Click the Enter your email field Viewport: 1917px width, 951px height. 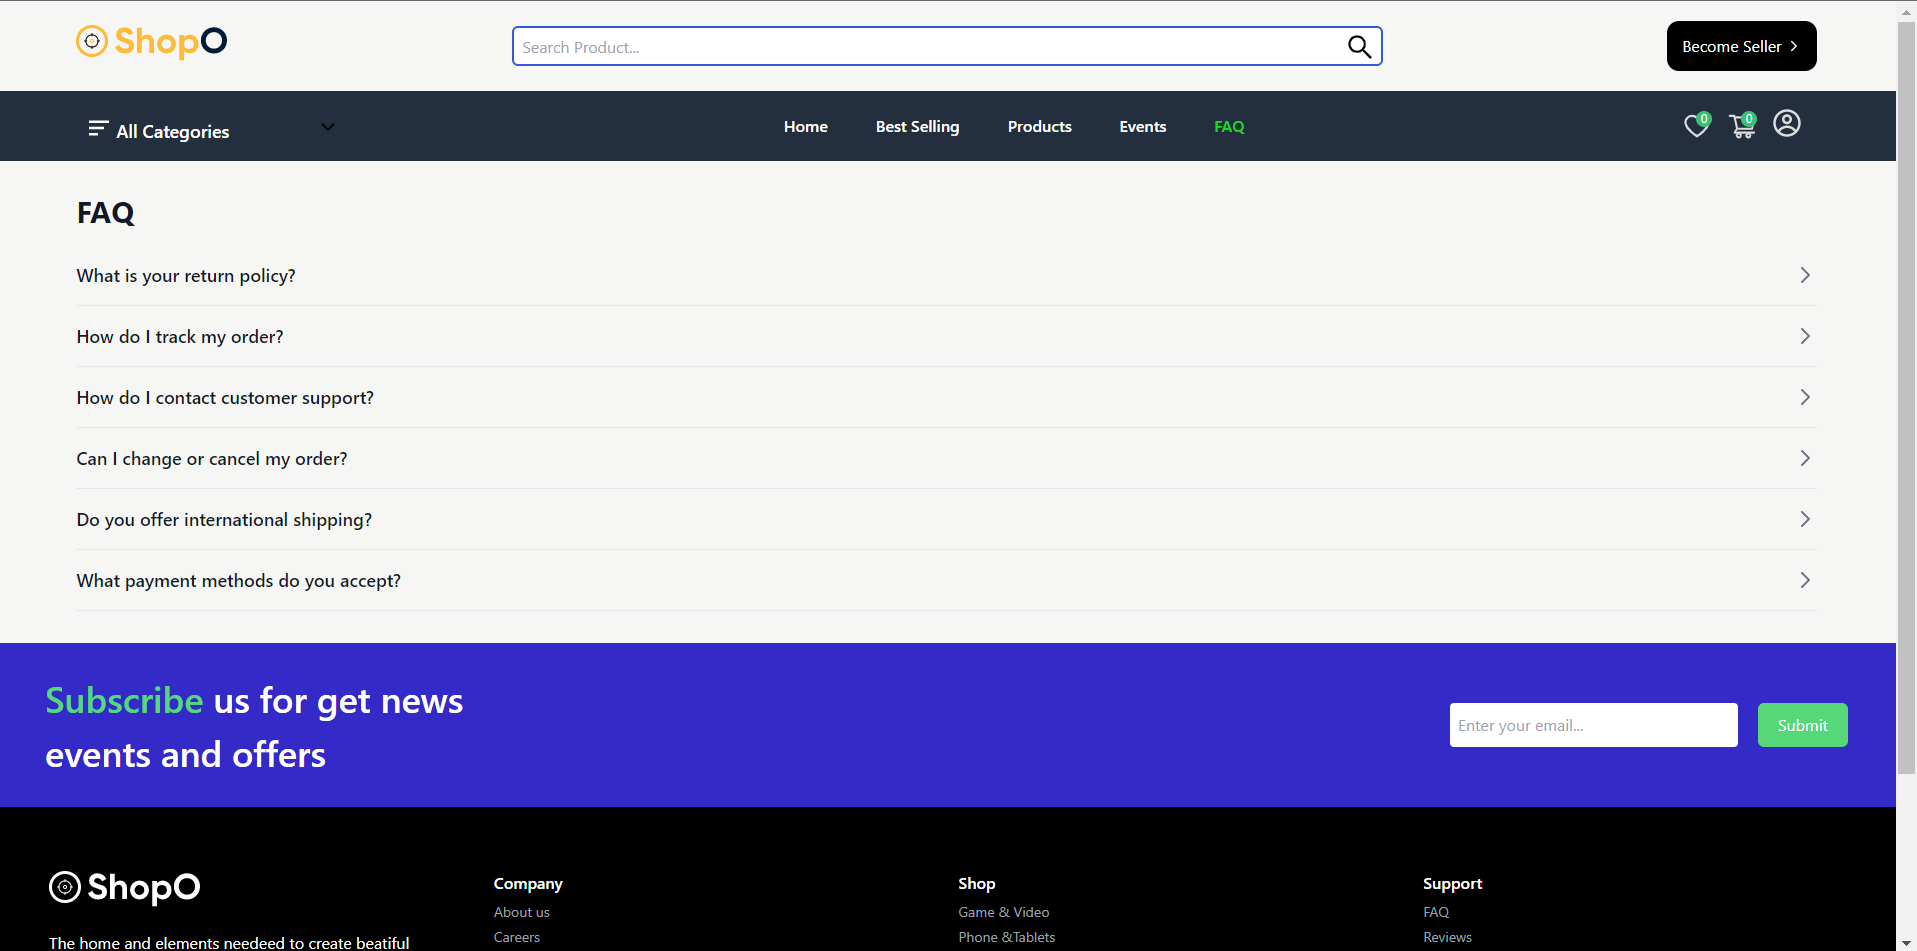[x=1592, y=724]
